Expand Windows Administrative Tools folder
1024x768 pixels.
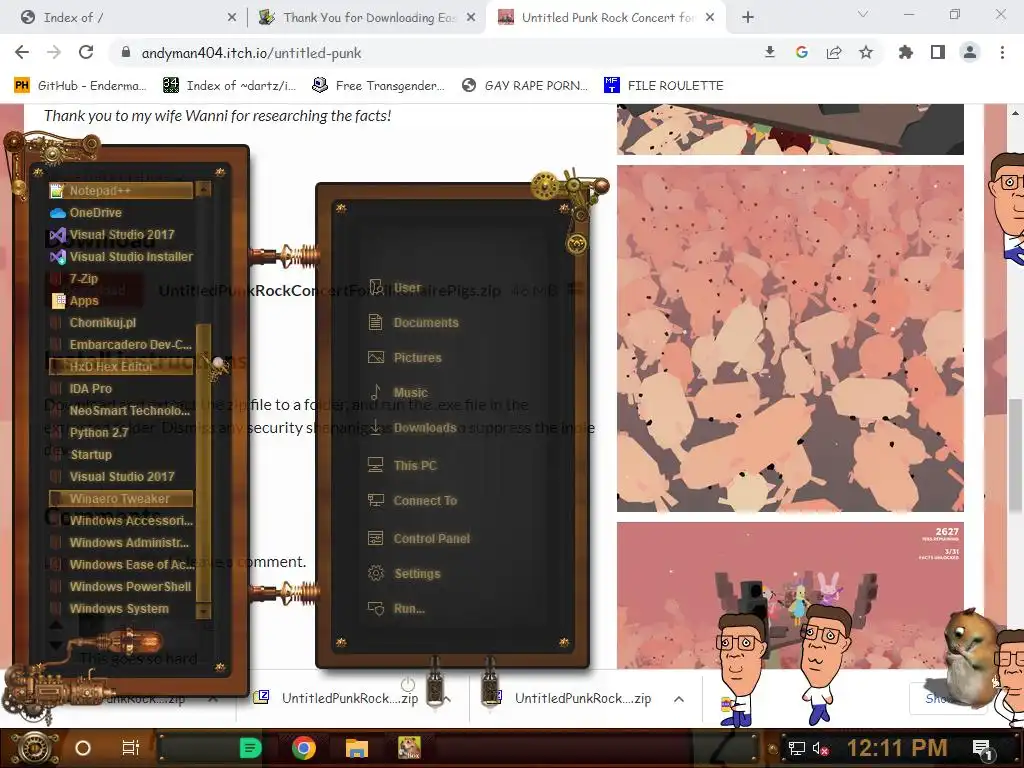tap(121, 543)
